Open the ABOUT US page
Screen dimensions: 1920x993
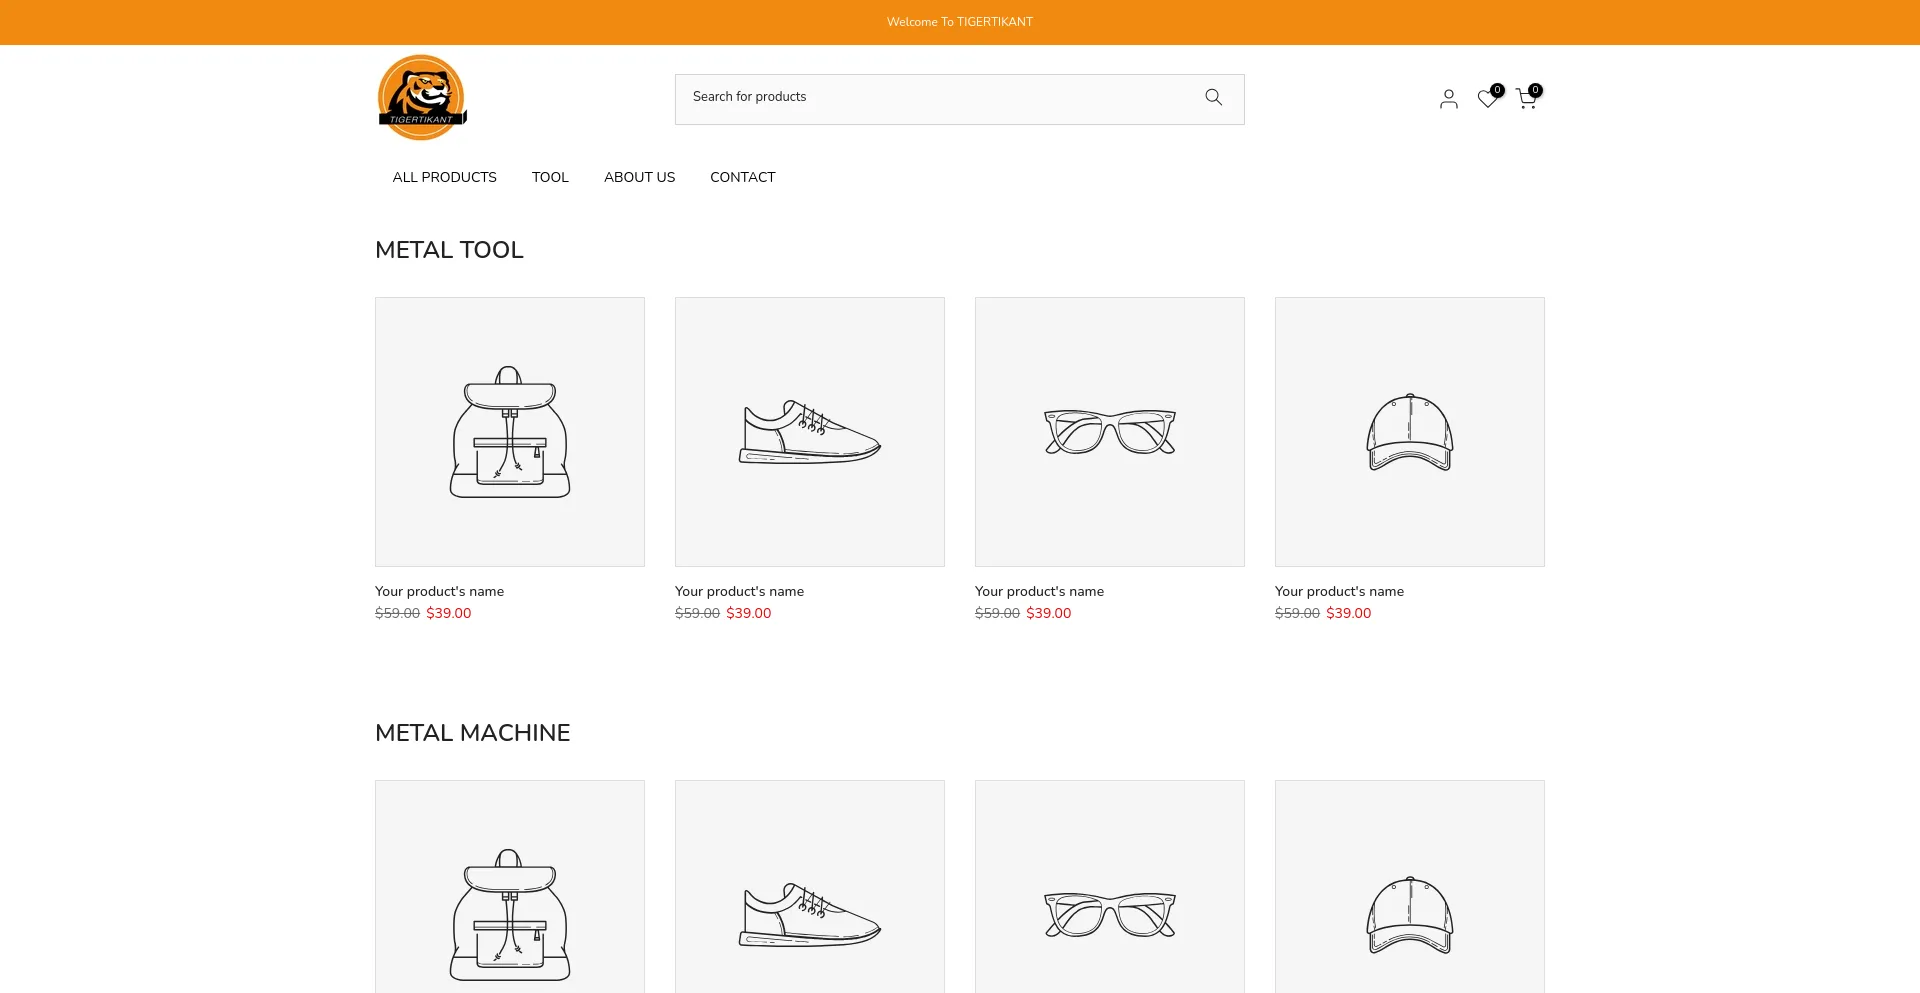pos(640,177)
